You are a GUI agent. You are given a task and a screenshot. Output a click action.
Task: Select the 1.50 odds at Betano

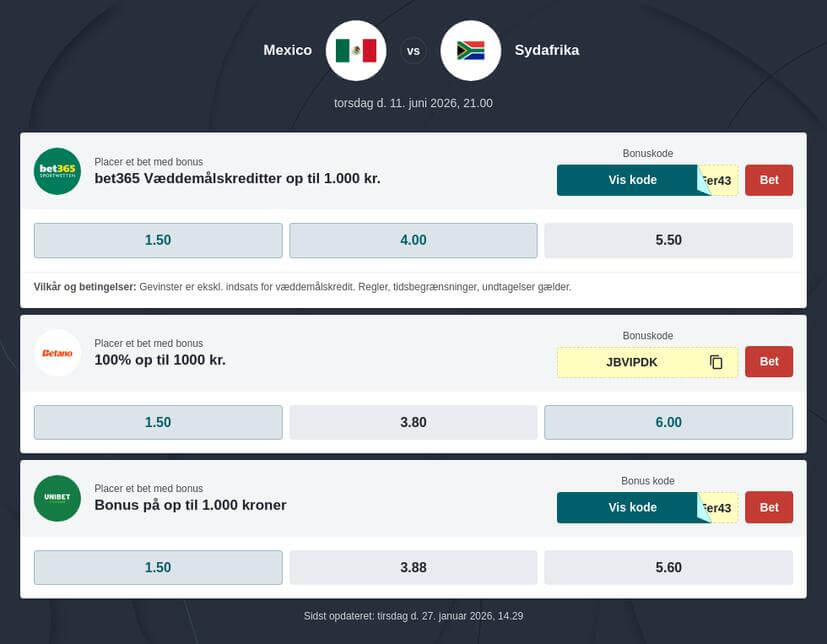point(157,422)
